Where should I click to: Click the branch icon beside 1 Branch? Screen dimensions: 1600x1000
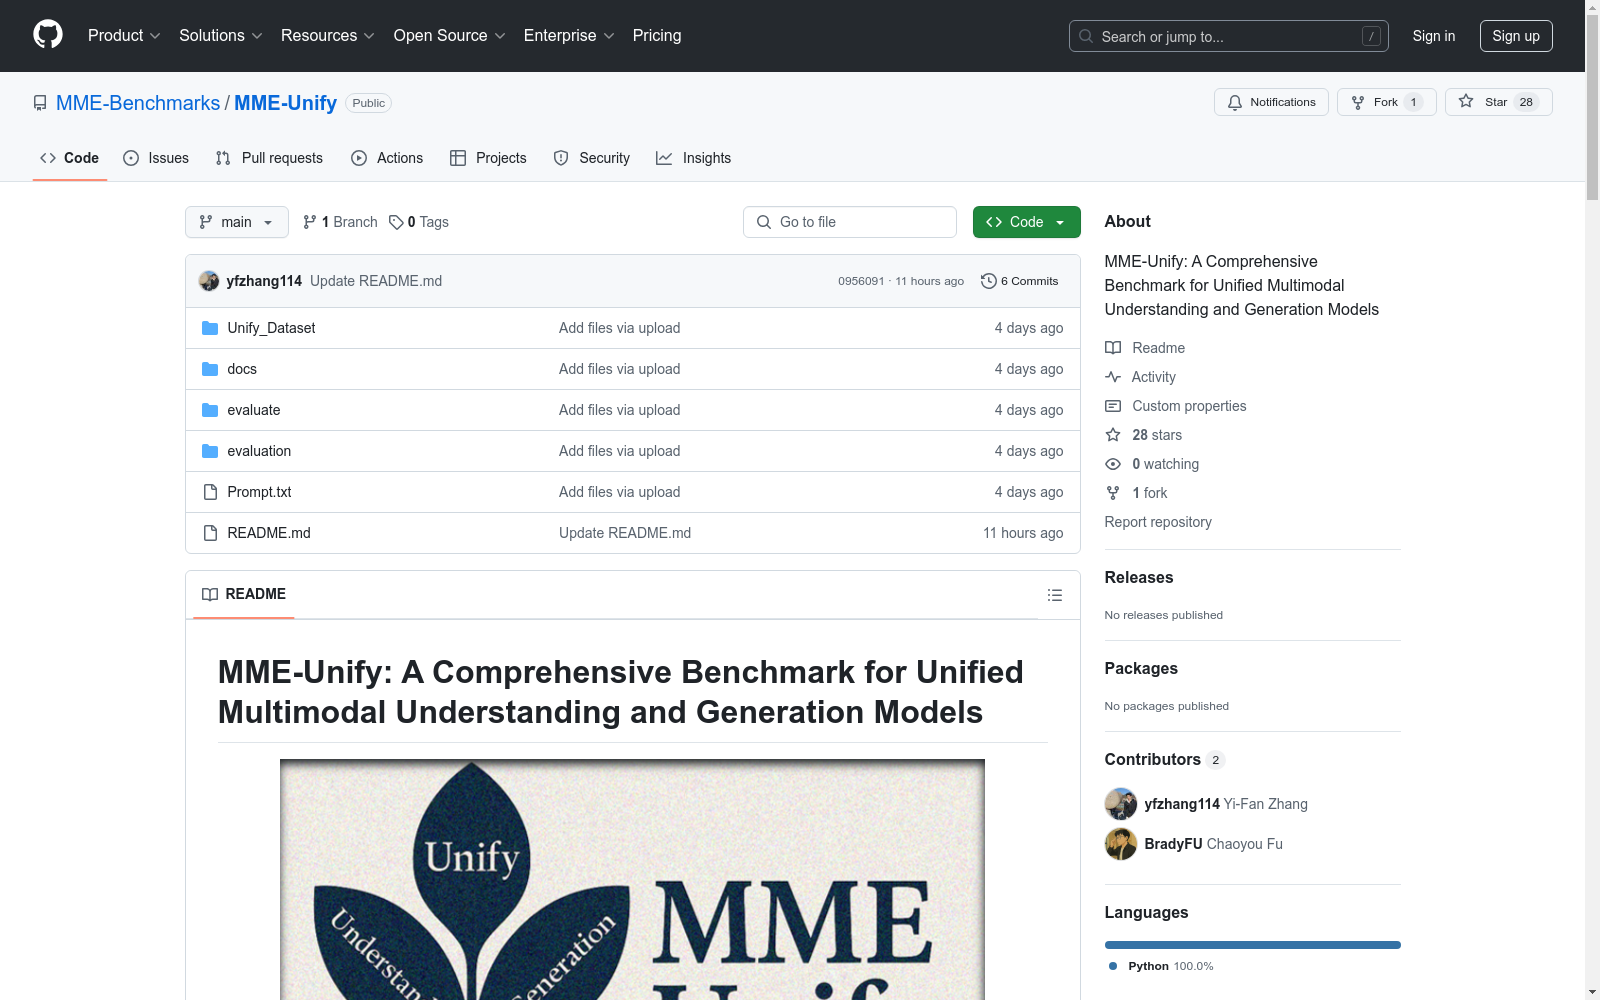pos(310,222)
